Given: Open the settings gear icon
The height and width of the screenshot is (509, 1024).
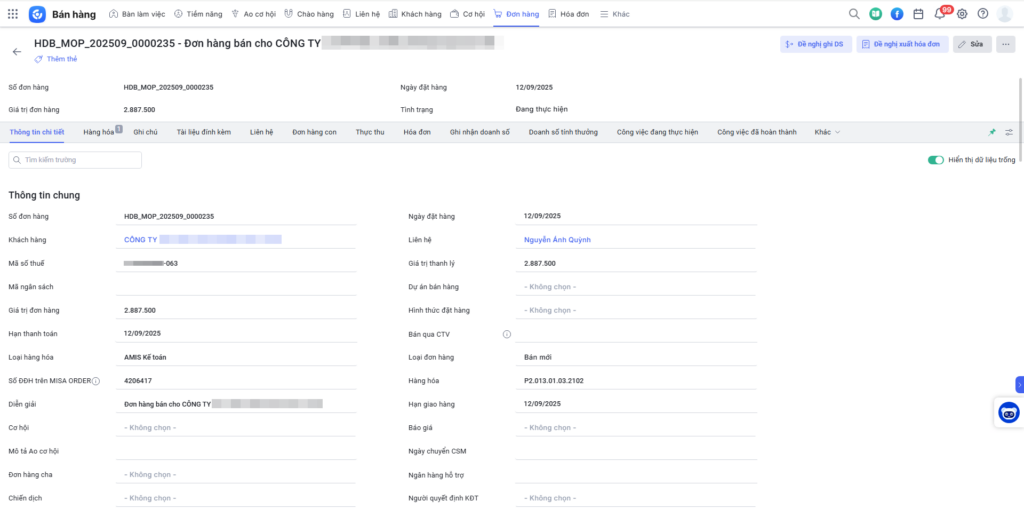Looking at the screenshot, I should 962,14.
